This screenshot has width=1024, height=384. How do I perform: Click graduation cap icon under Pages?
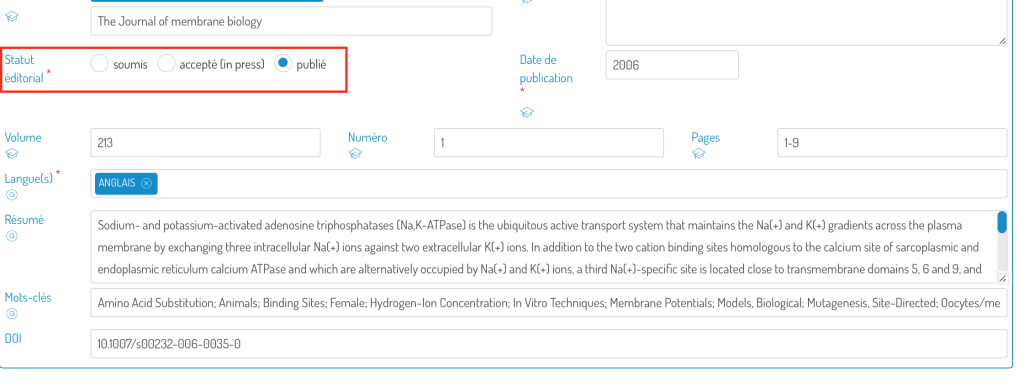pos(698,154)
